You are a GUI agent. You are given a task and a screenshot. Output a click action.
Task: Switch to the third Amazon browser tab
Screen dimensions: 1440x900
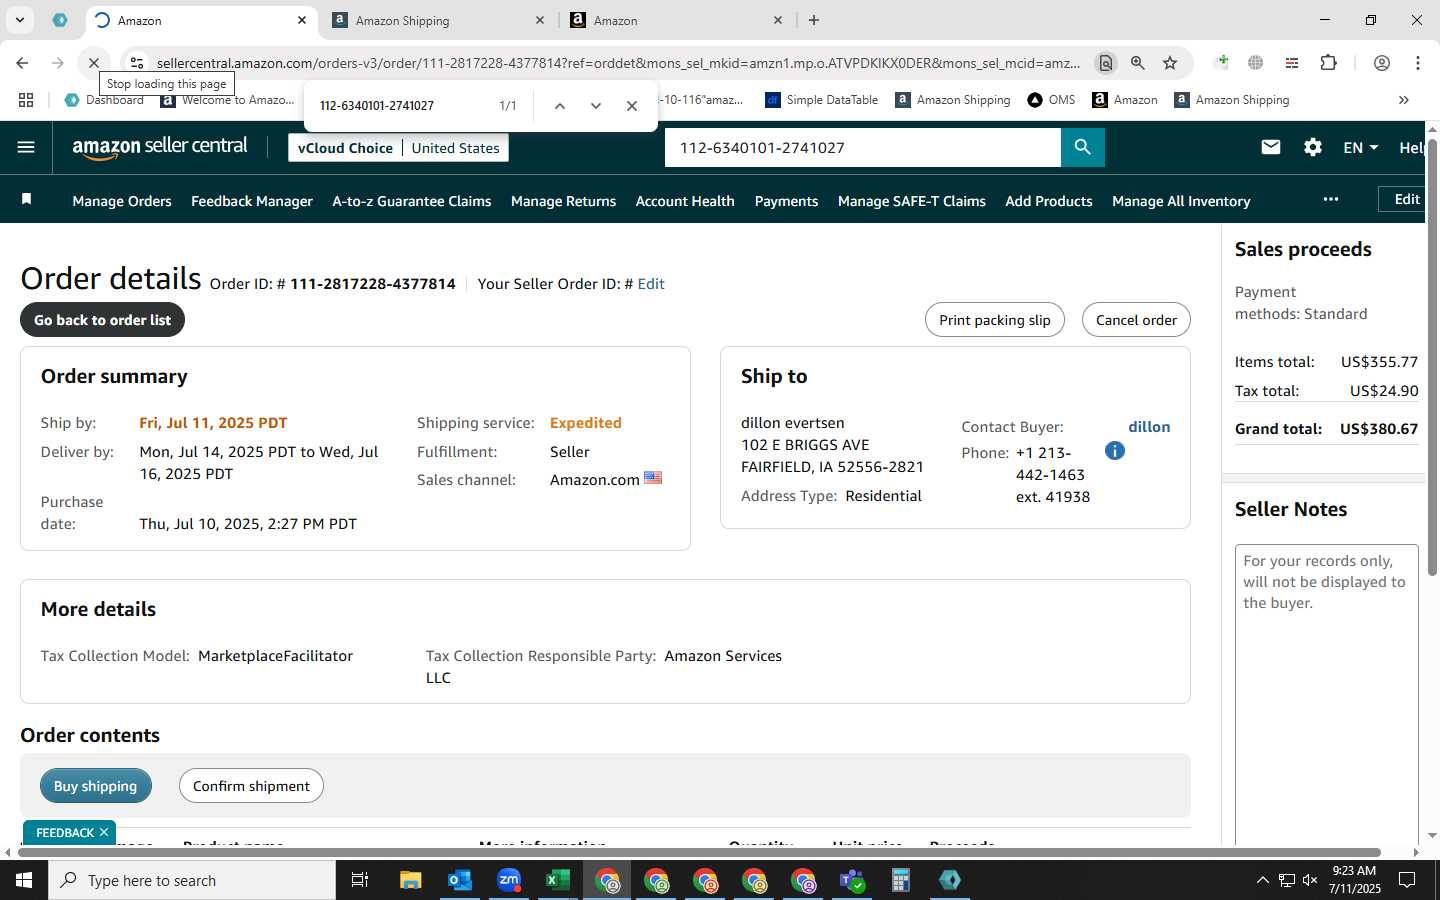coord(676,20)
